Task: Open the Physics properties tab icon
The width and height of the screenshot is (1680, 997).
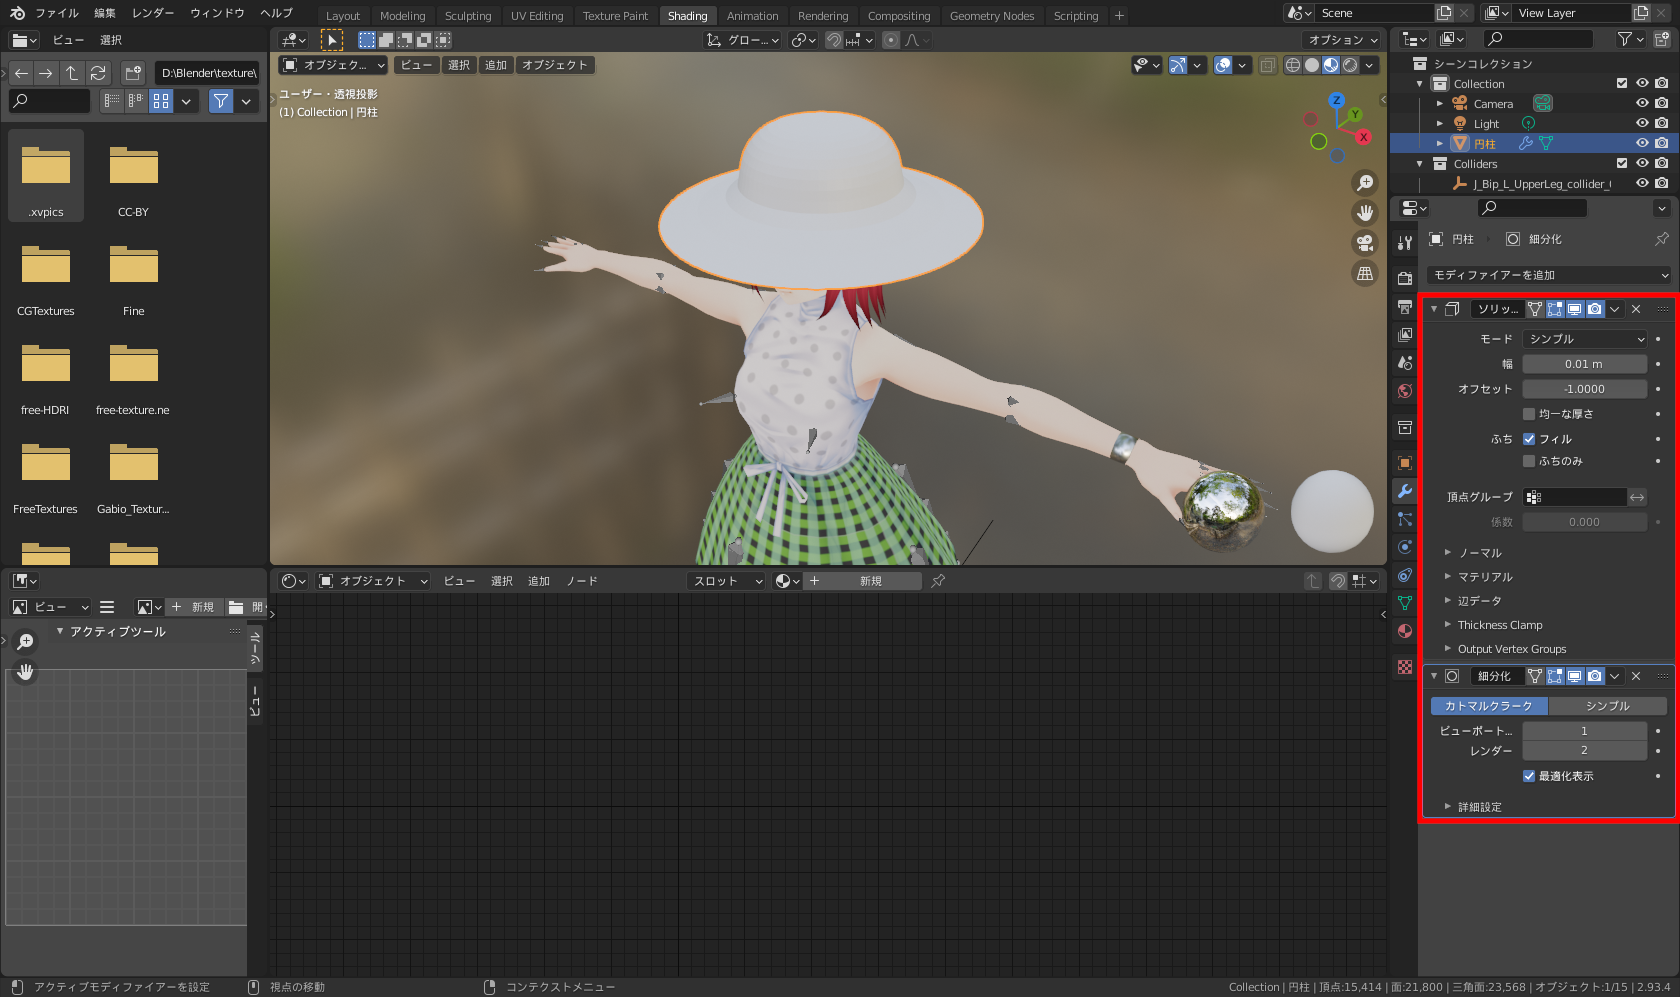Action: (1405, 547)
